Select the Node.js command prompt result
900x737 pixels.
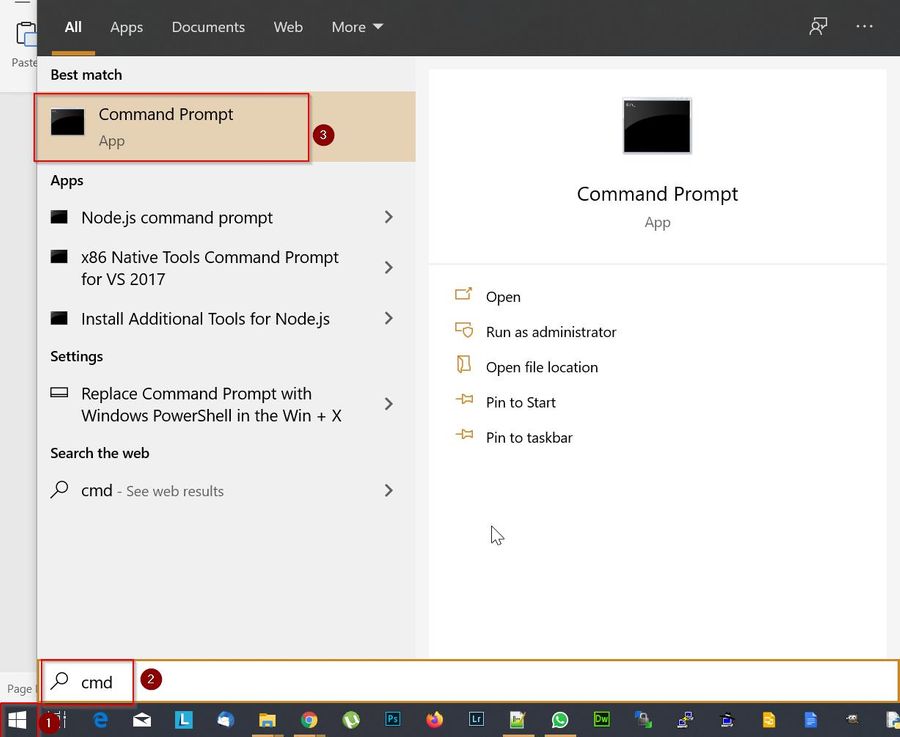pos(177,218)
